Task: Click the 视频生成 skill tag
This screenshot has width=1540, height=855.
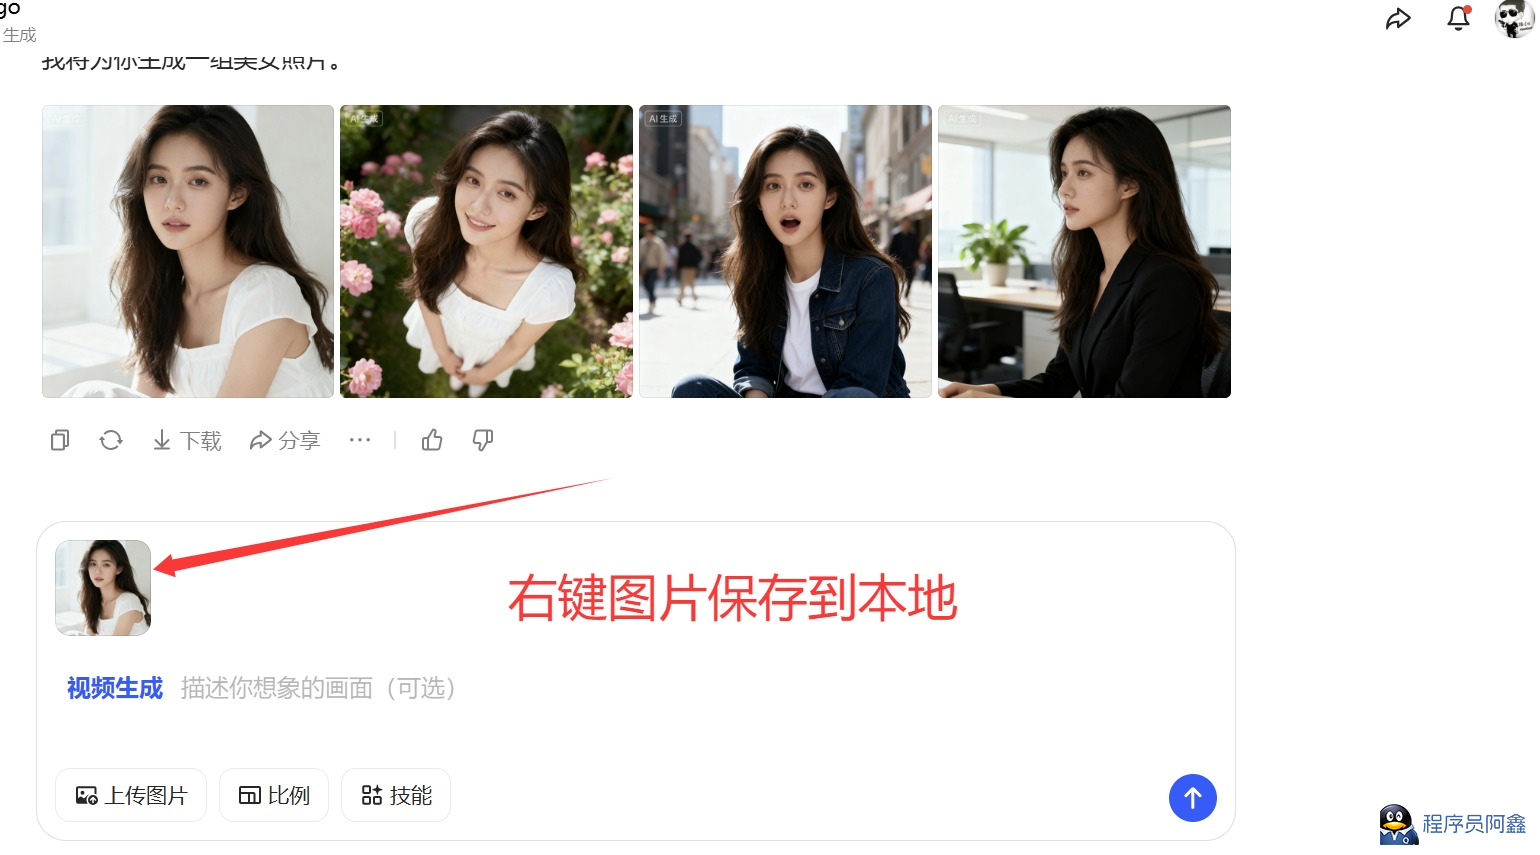Action: (x=115, y=688)
